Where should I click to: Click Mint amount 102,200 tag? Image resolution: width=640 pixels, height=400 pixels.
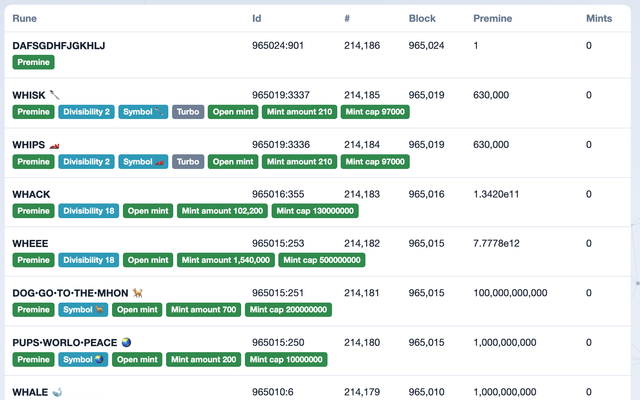tap(222, 211)
